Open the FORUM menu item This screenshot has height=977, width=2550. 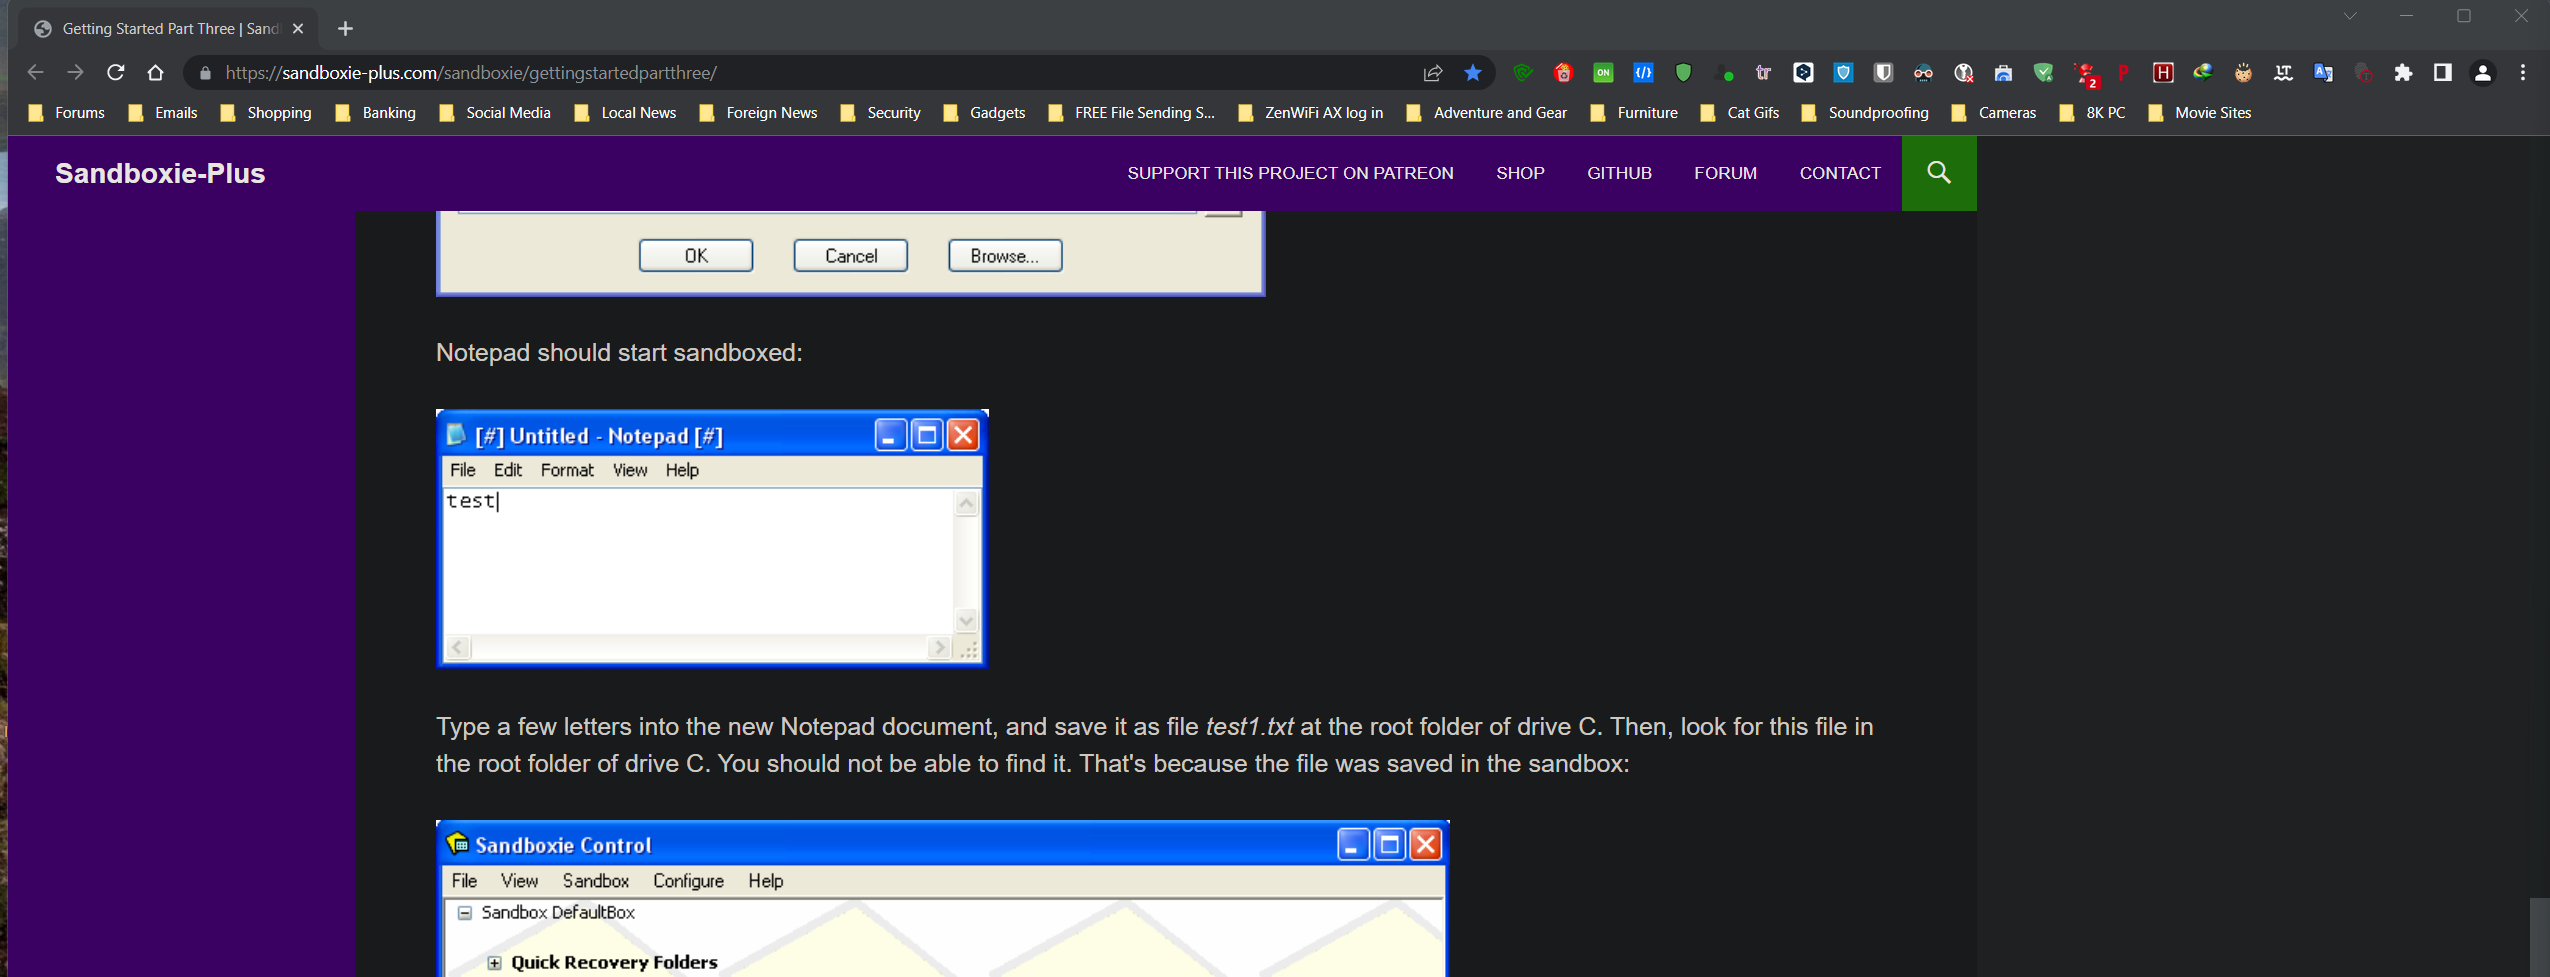[x=1725, y=173]
